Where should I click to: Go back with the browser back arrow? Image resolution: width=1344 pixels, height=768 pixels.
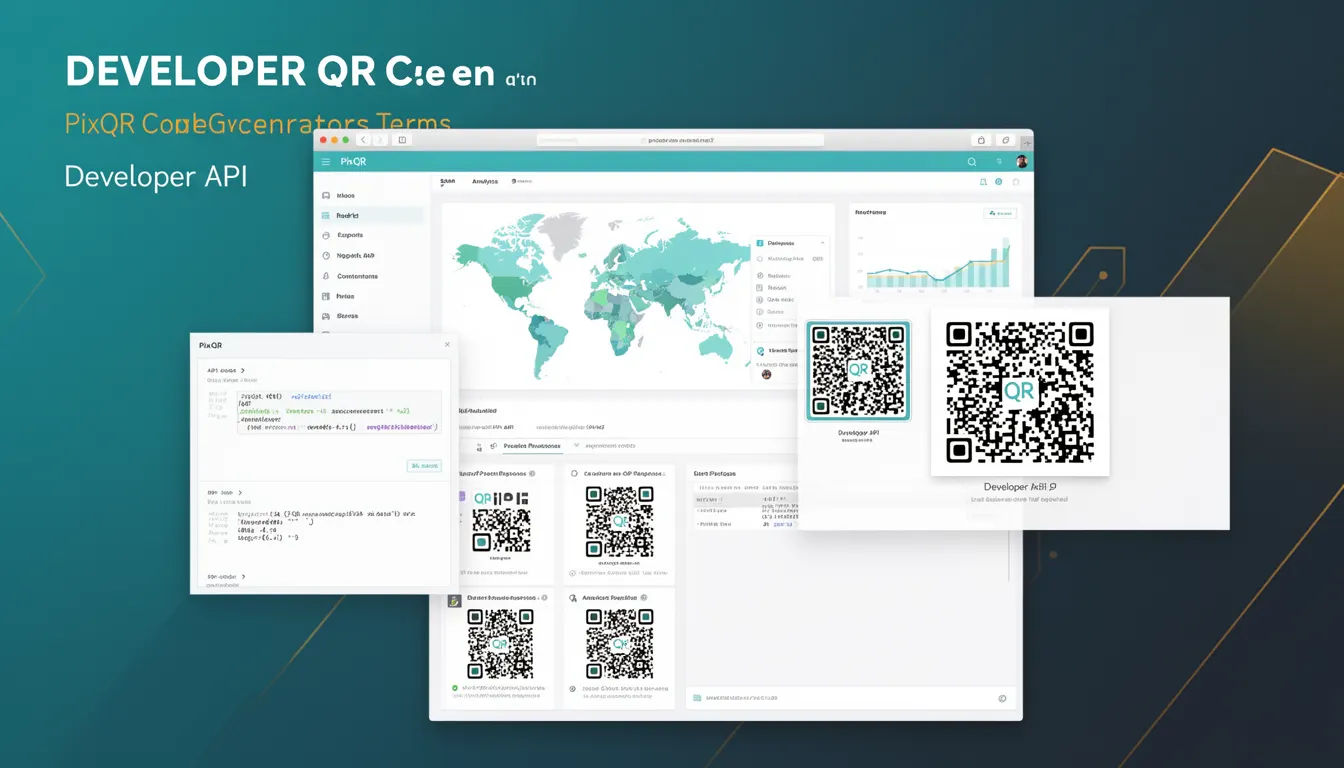(x=363, y=141)
